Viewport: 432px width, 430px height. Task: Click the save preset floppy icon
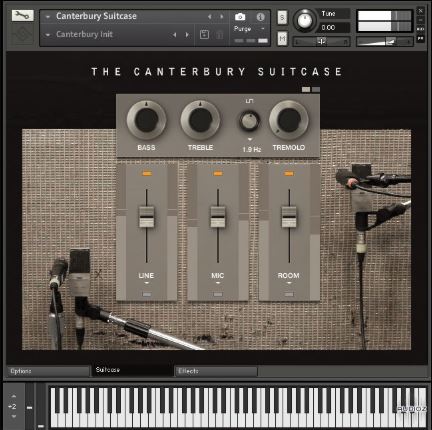(204, 35)
